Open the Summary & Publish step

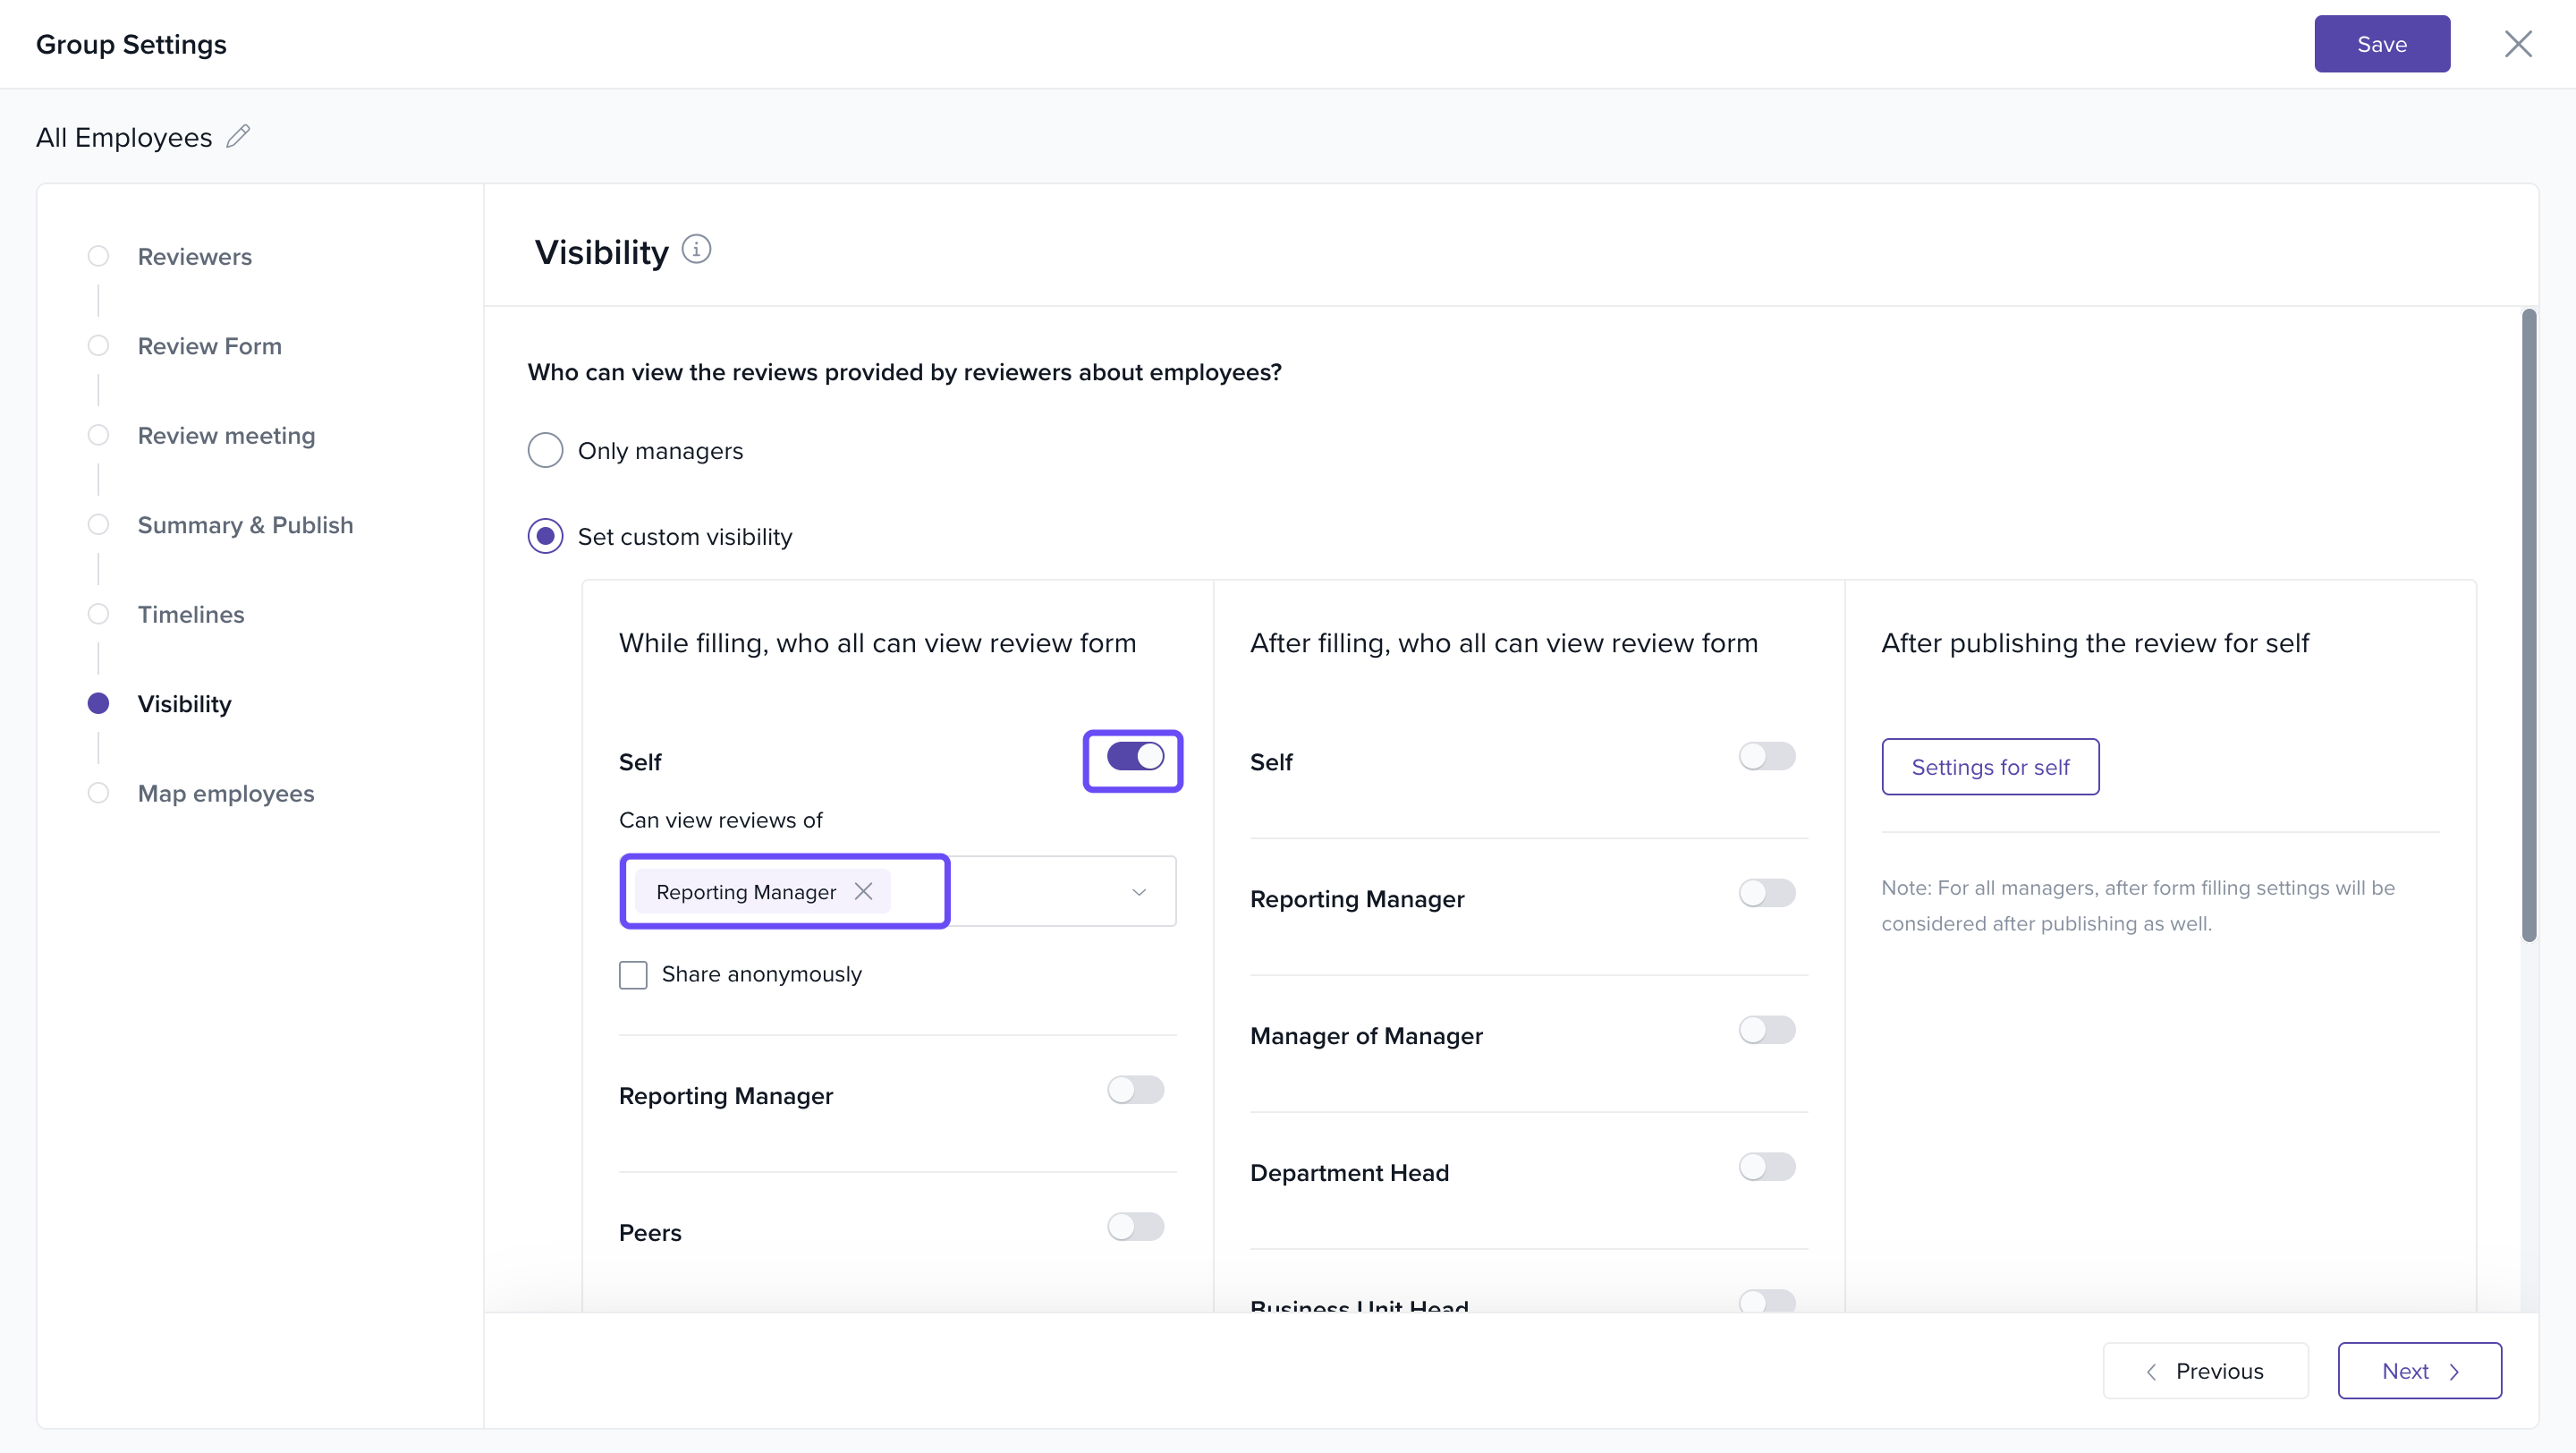pos(245,525)
